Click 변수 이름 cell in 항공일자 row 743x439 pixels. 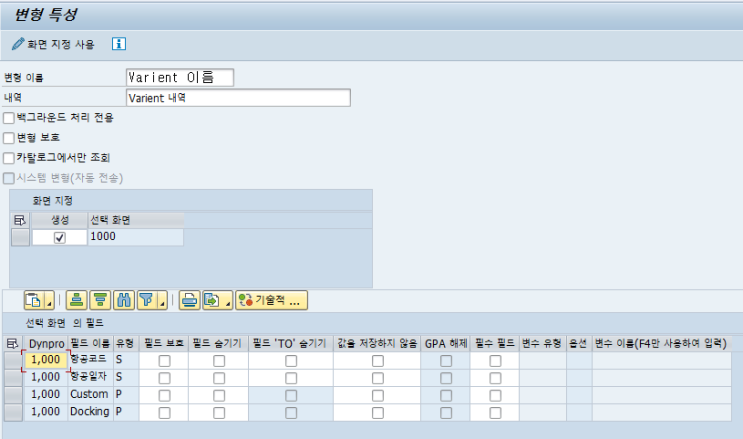coord(661,378)
